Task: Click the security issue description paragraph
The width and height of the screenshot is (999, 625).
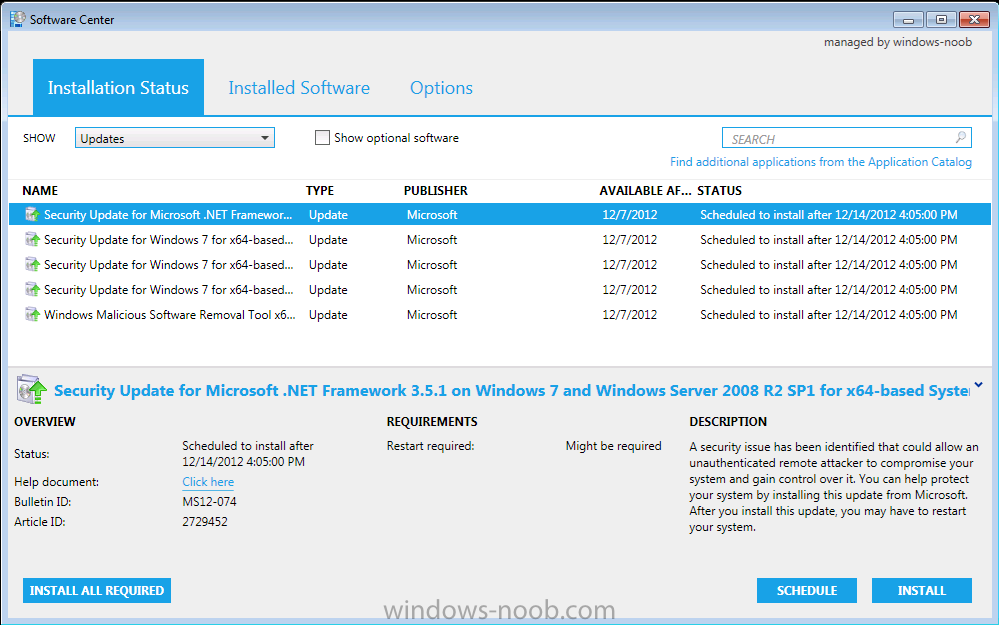Action: point(833,487)
